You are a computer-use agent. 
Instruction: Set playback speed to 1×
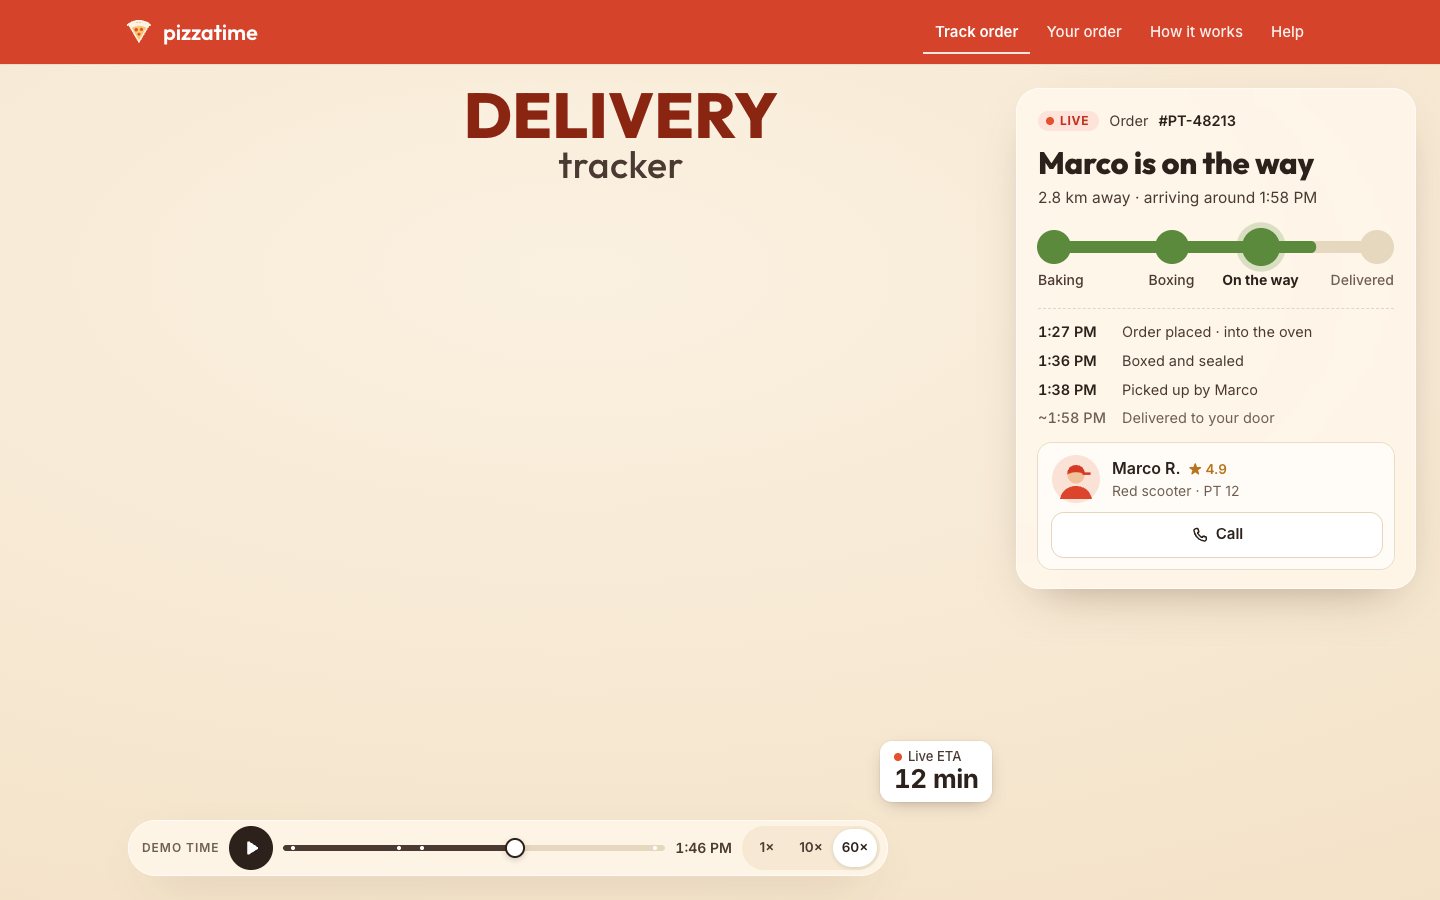click(767, 848)
